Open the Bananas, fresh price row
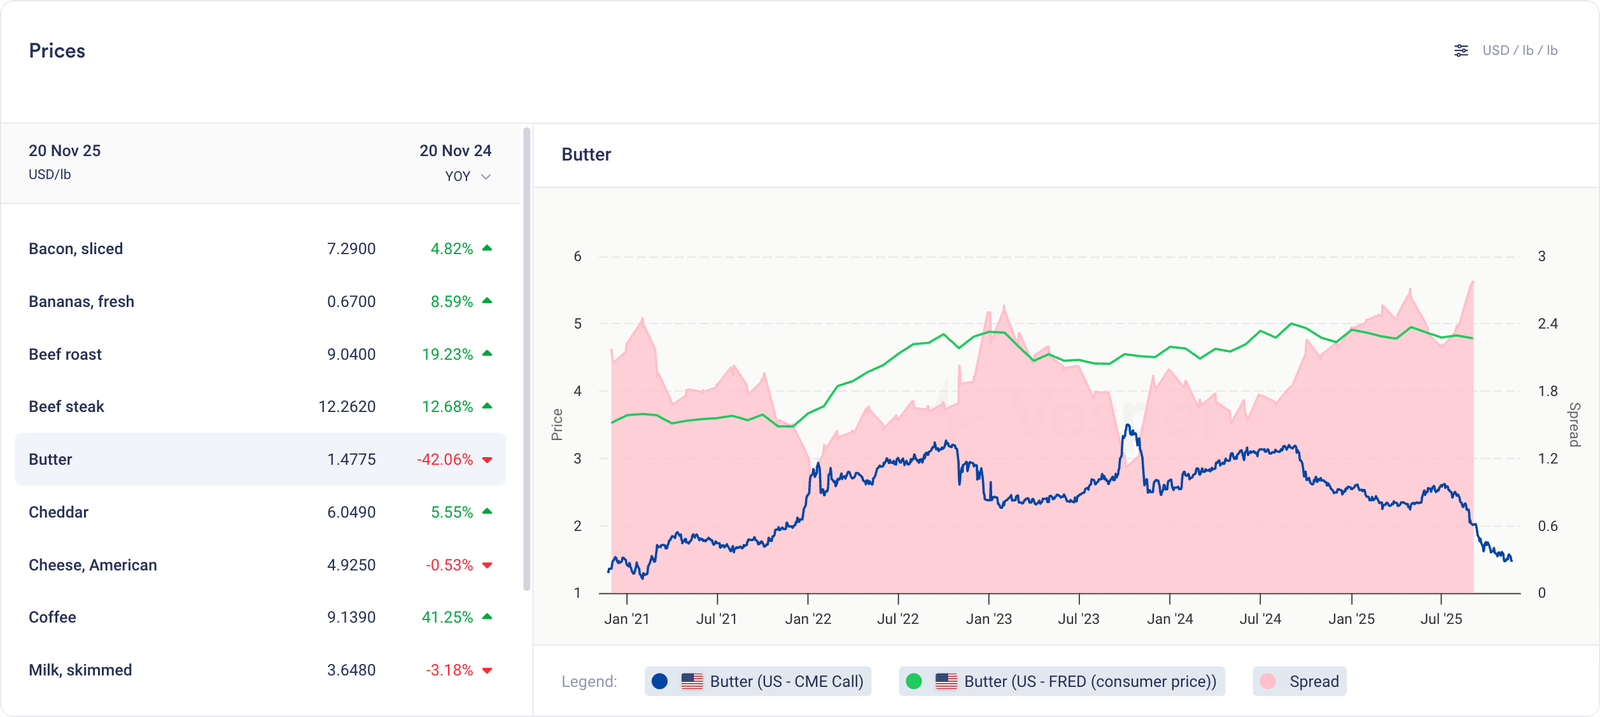This screenshot has height=717, width=1600. click(81, 301)
